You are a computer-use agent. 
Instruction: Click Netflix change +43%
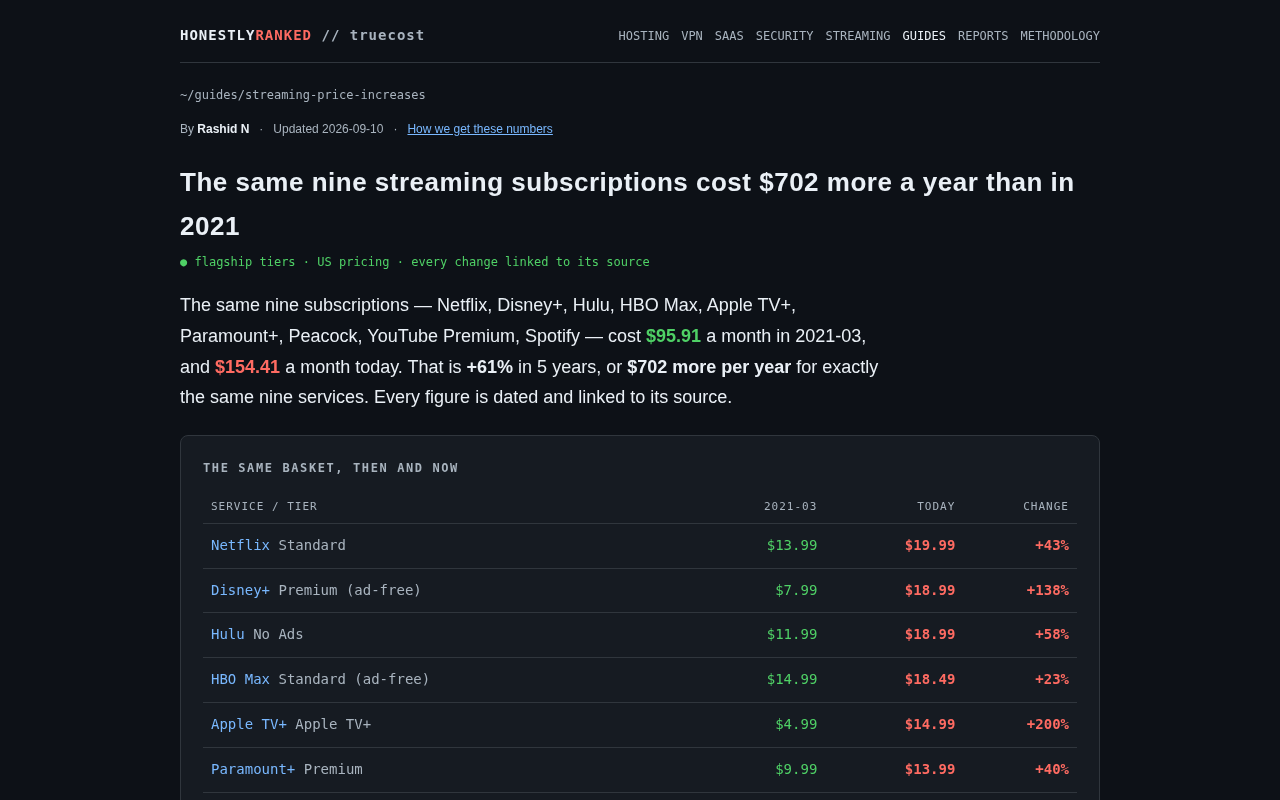pyautogui.click(x=1052, y=545)
